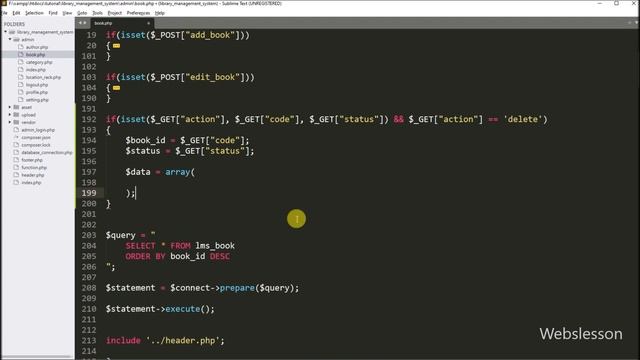Click the file icon beside database_connection.php
Viewport: 640px width, 360px height.
[16, 152]
